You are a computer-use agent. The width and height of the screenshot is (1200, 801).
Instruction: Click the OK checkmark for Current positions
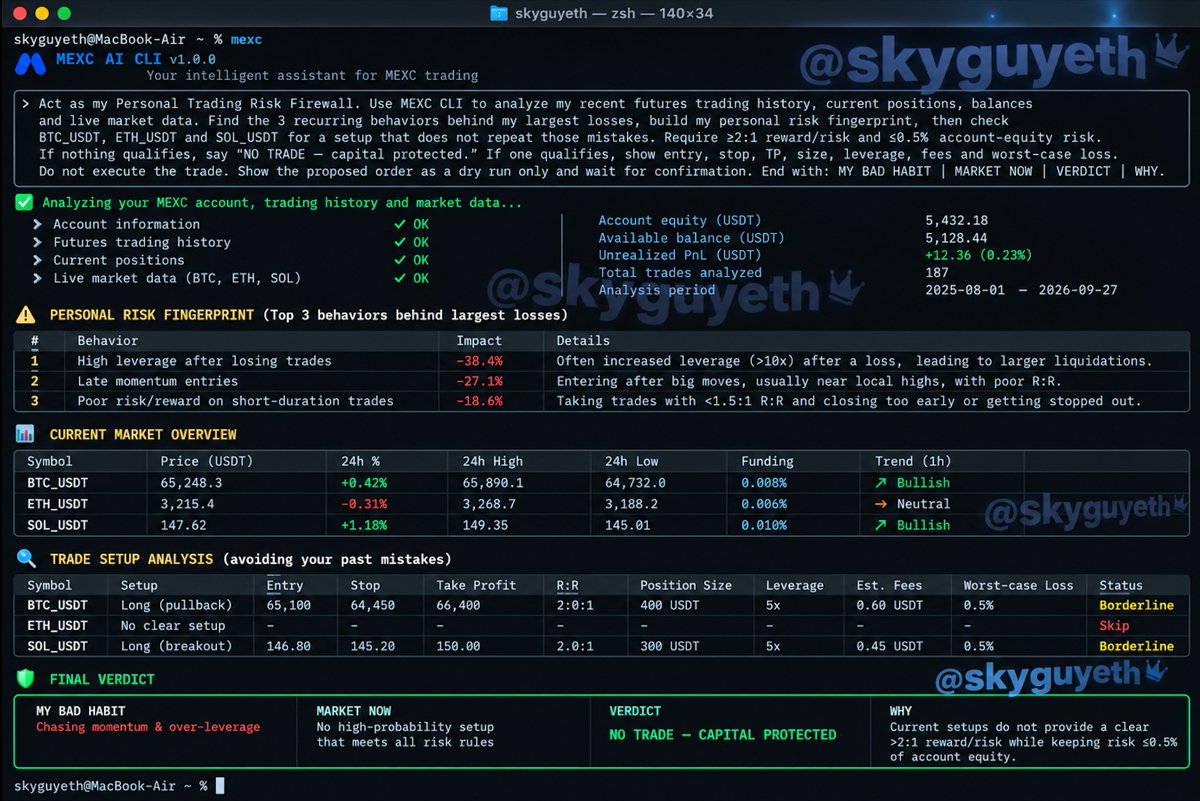click(x=400, y=260)
